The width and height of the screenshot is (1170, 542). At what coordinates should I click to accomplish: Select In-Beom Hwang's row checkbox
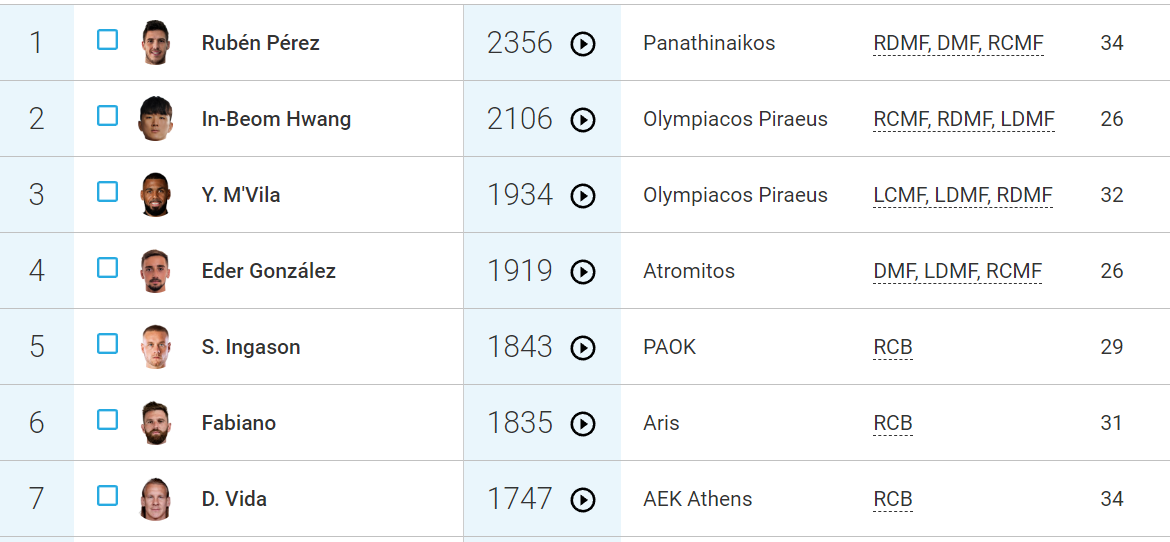tap(107, 116)
